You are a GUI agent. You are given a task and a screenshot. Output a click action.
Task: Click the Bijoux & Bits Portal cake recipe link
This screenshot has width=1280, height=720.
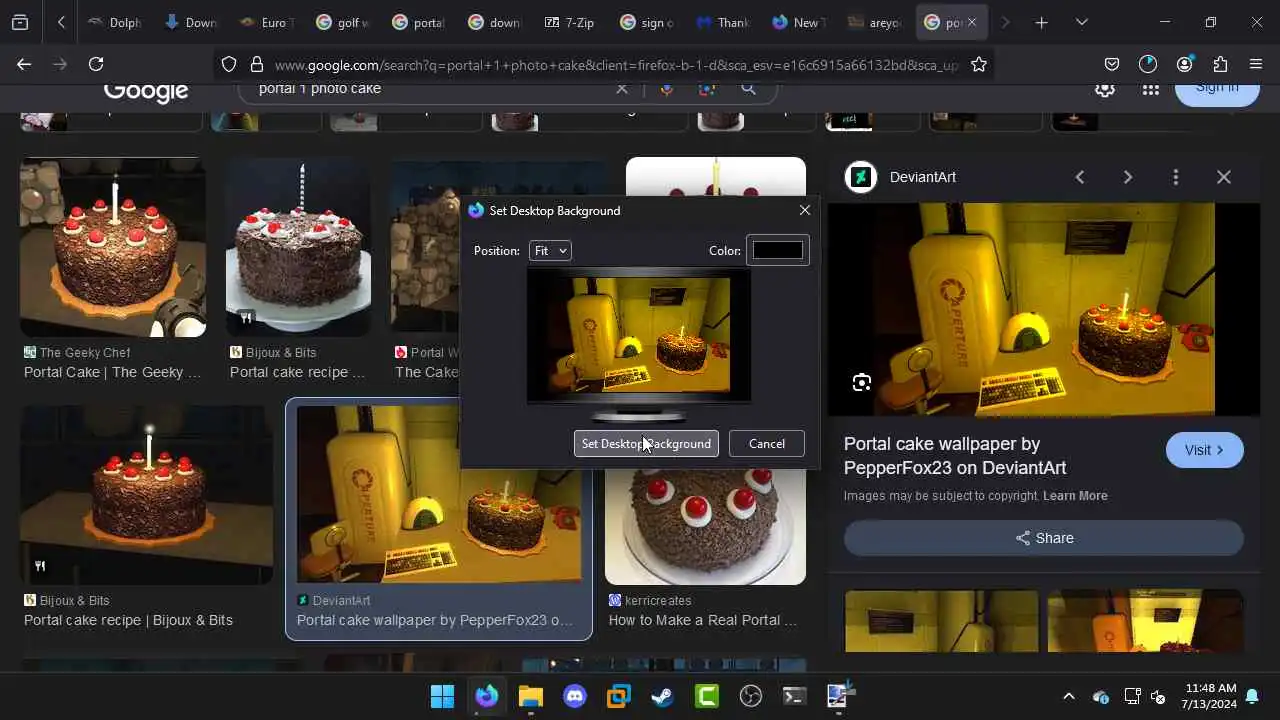click(x=128, y=620)
